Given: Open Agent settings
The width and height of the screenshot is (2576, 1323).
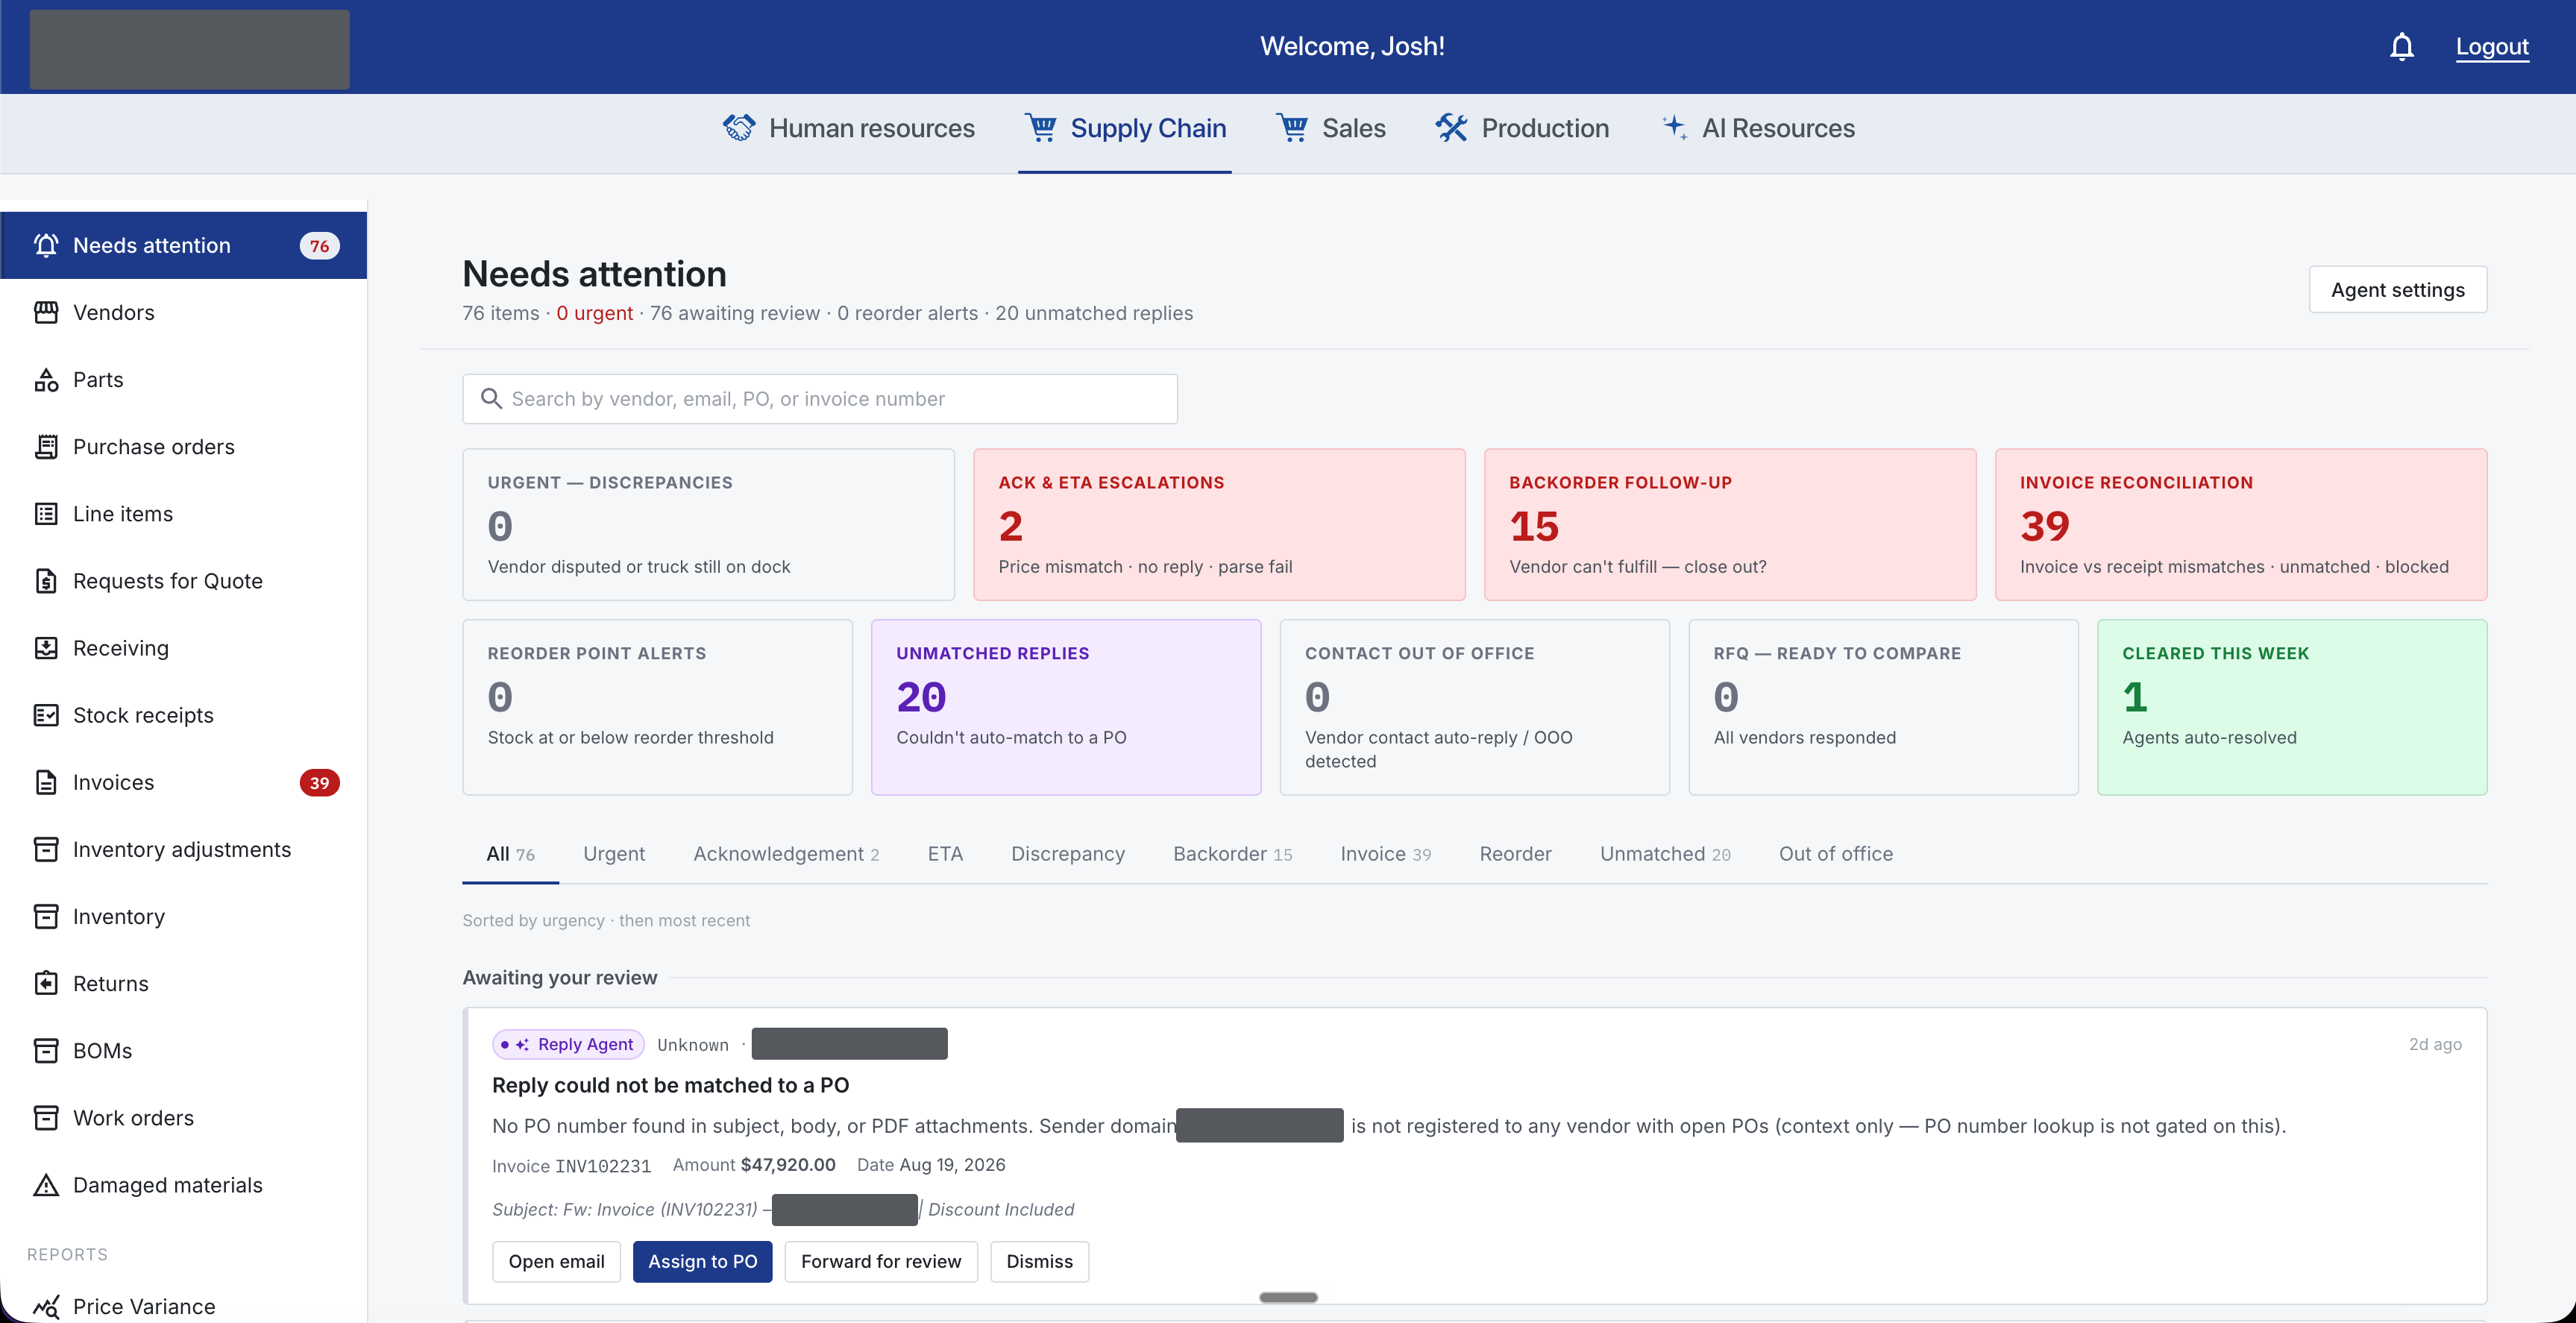Looking at the screenshot, I should tap(2397, 289).
